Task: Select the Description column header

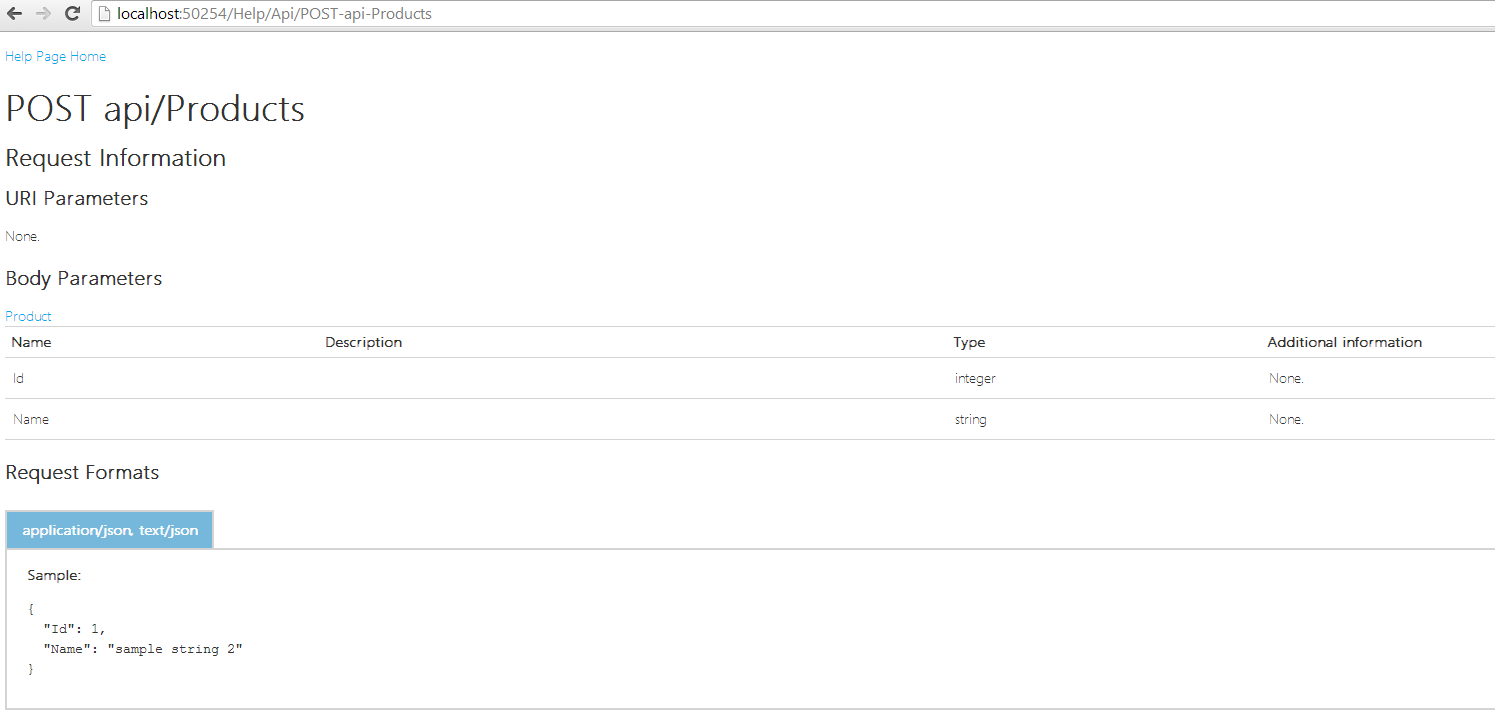Action: coord(363,342)
